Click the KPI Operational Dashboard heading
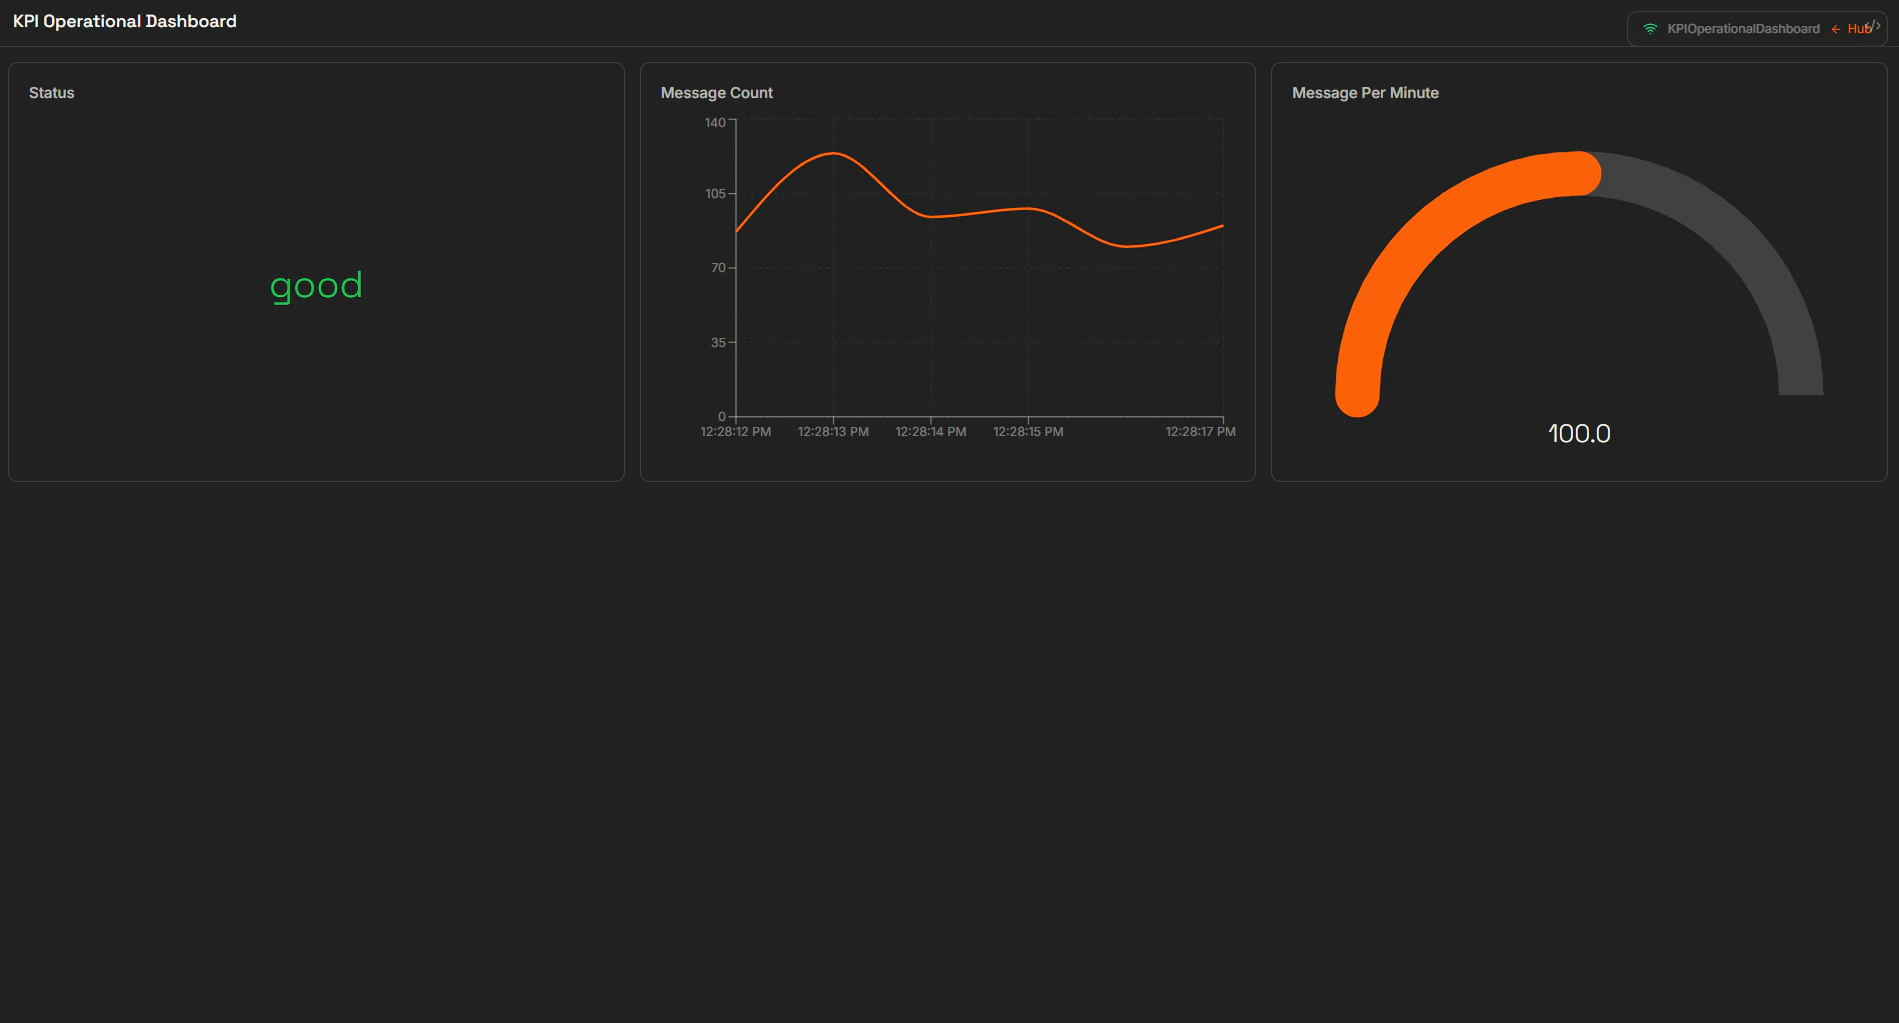 [123, 21]
